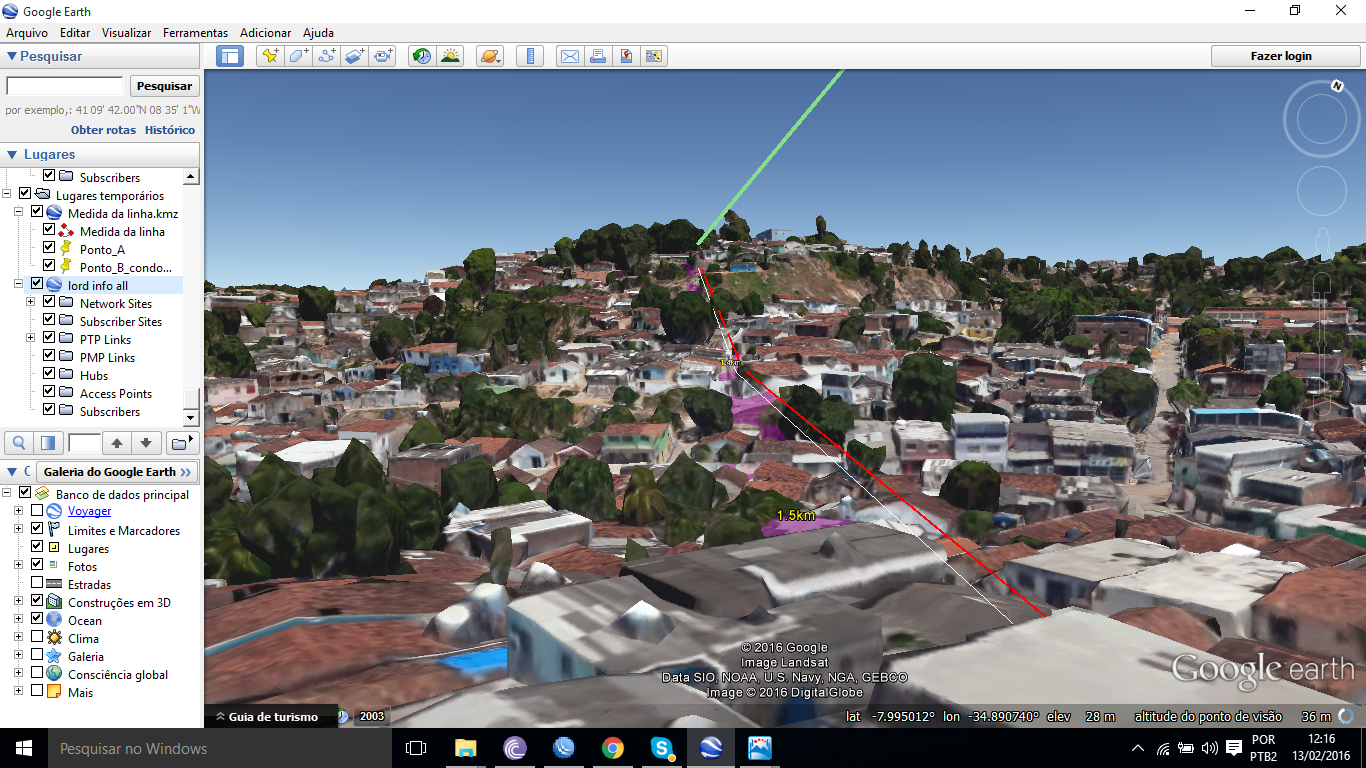Click the historical imagery clock beside 2003

pyautogui.click(x=343, y=716)
